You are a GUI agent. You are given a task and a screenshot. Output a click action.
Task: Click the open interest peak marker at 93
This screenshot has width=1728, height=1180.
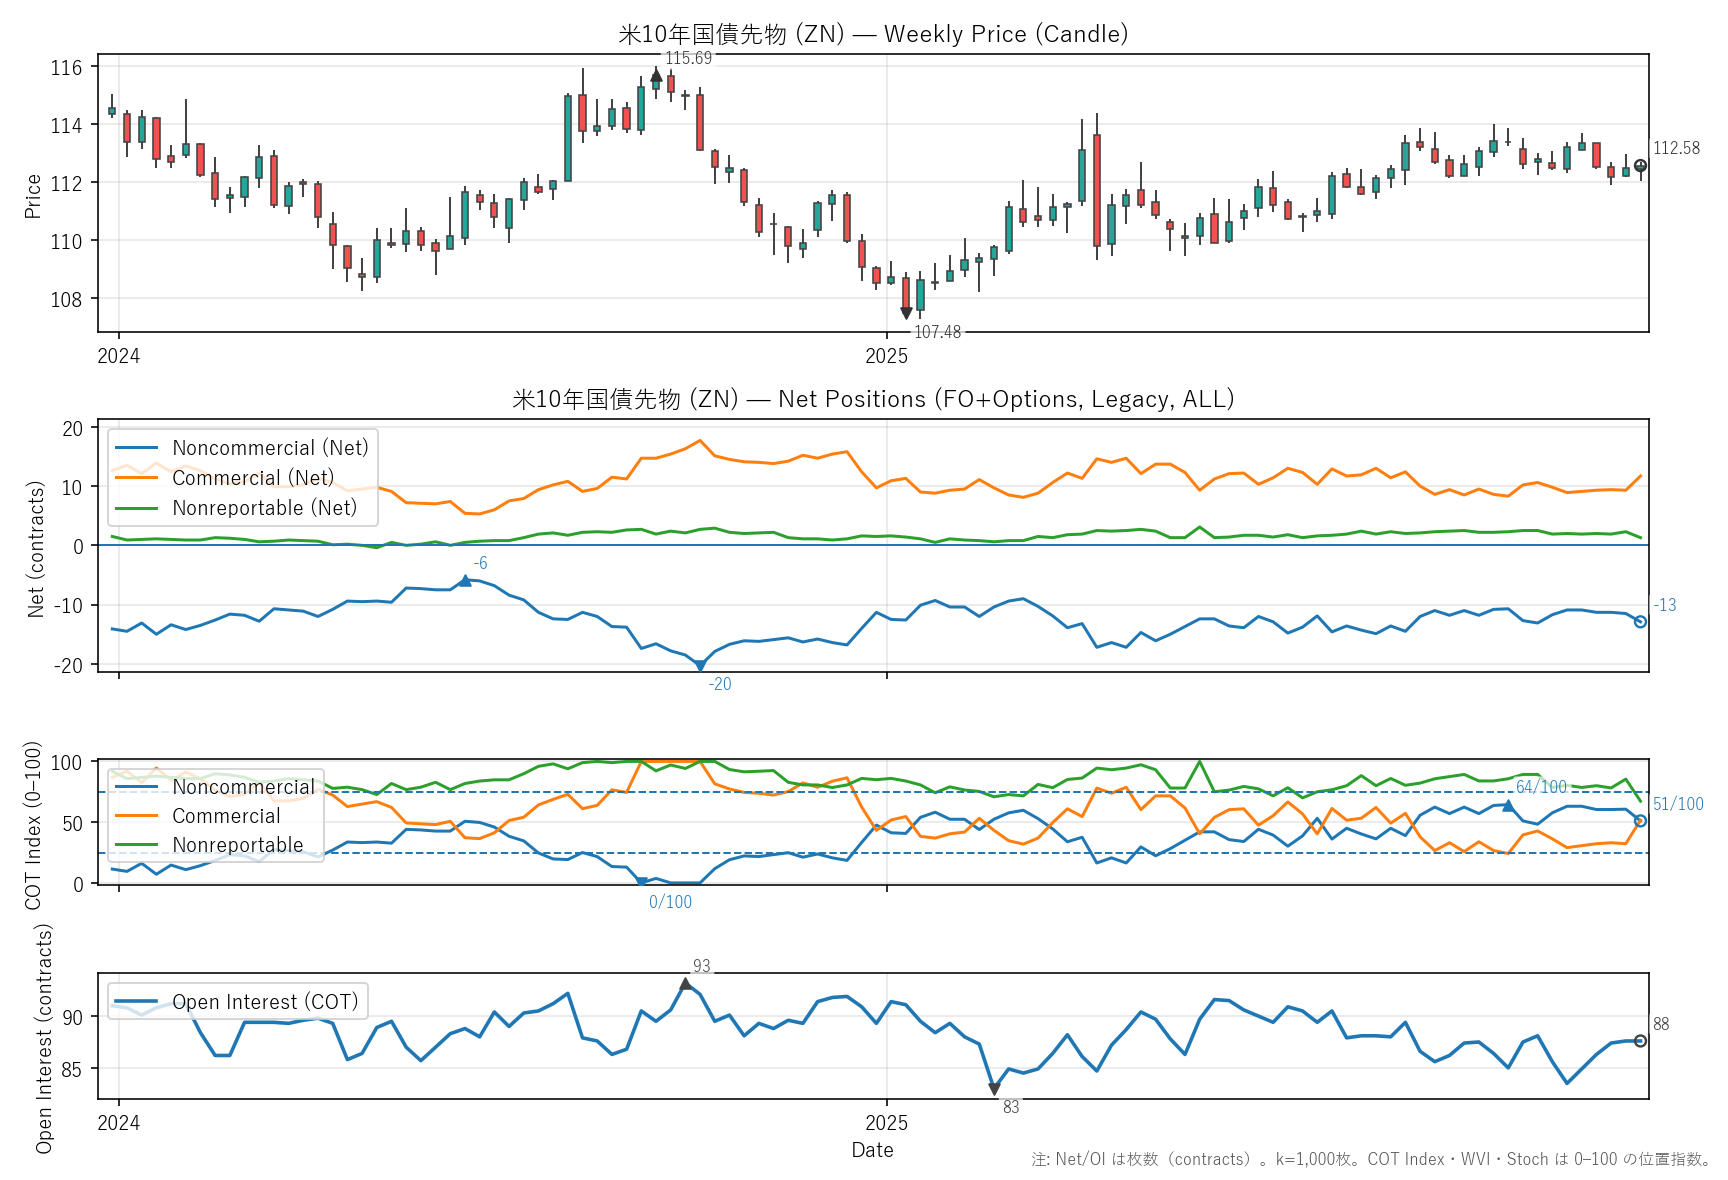pos(685,985)
